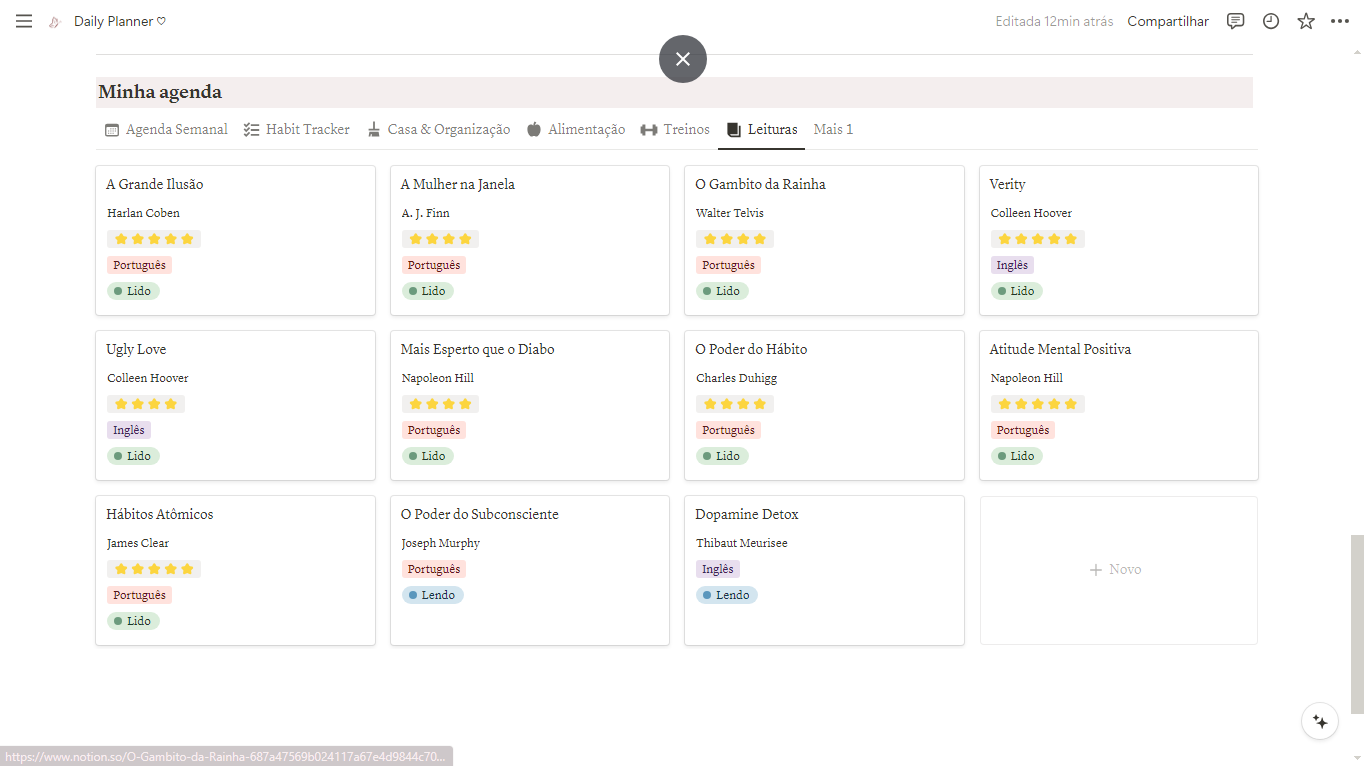Open the O Poder do Subconsciente card

point(530,570)
